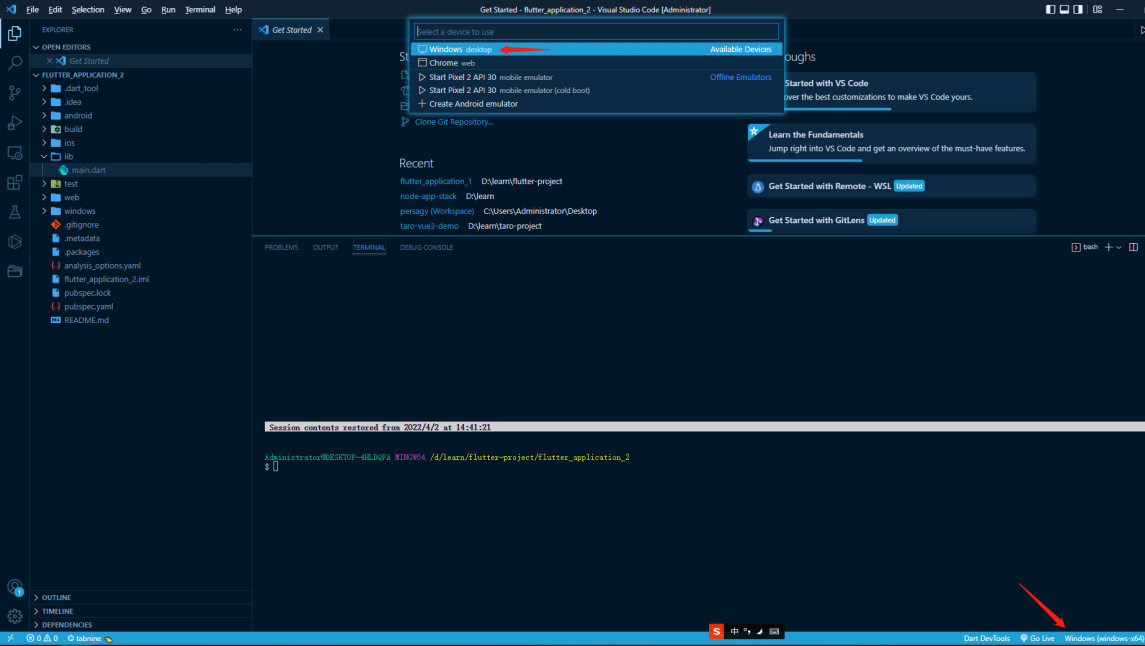Open the Explorer view in activity bar
Screen dimensions: 1145x646
pyautogui.click(x=15, y=34)
